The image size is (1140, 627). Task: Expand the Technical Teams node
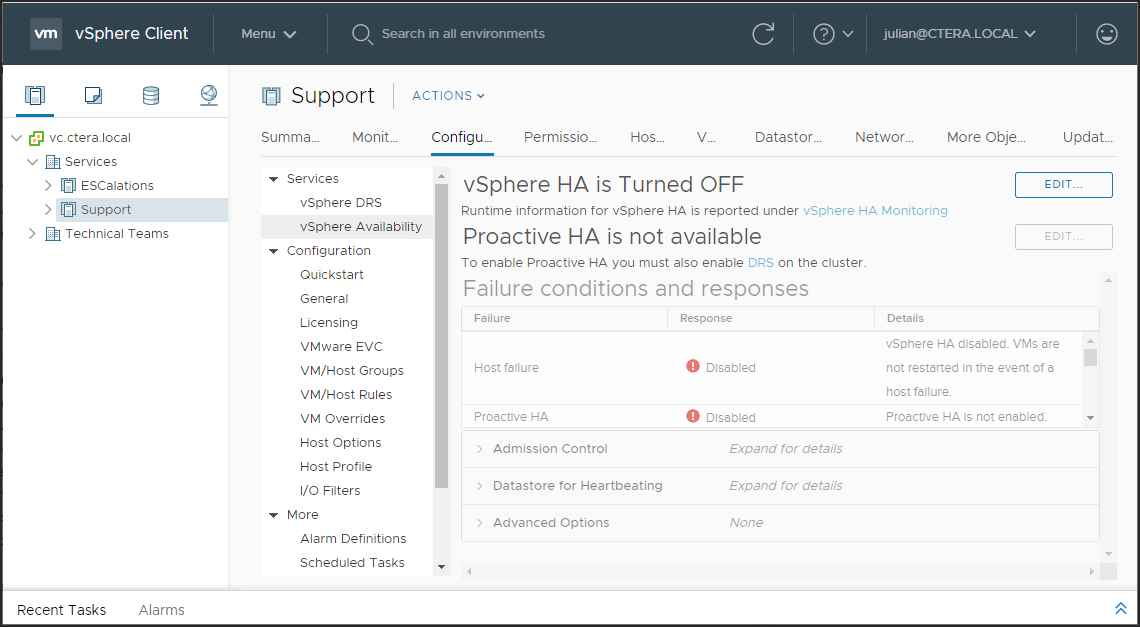tap(32, 233)
